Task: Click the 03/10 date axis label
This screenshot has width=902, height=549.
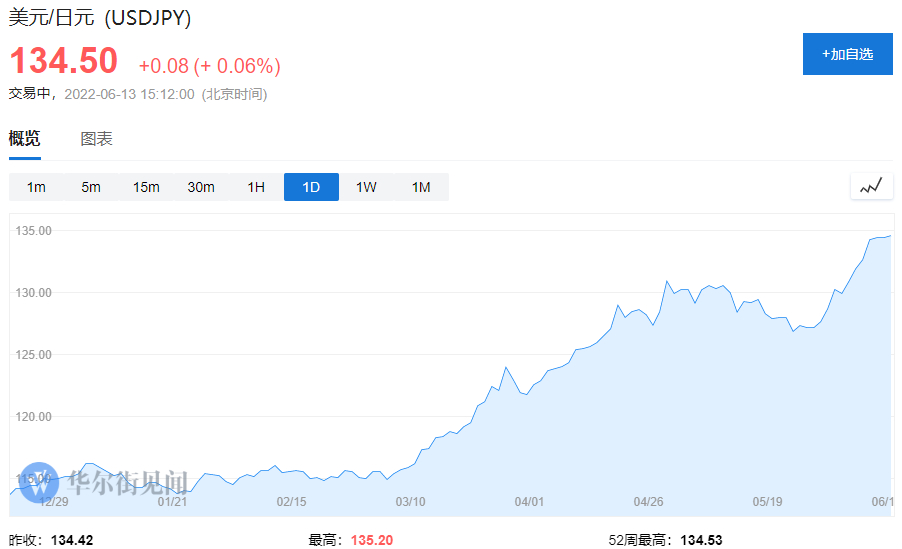Action: pos(411,502)
